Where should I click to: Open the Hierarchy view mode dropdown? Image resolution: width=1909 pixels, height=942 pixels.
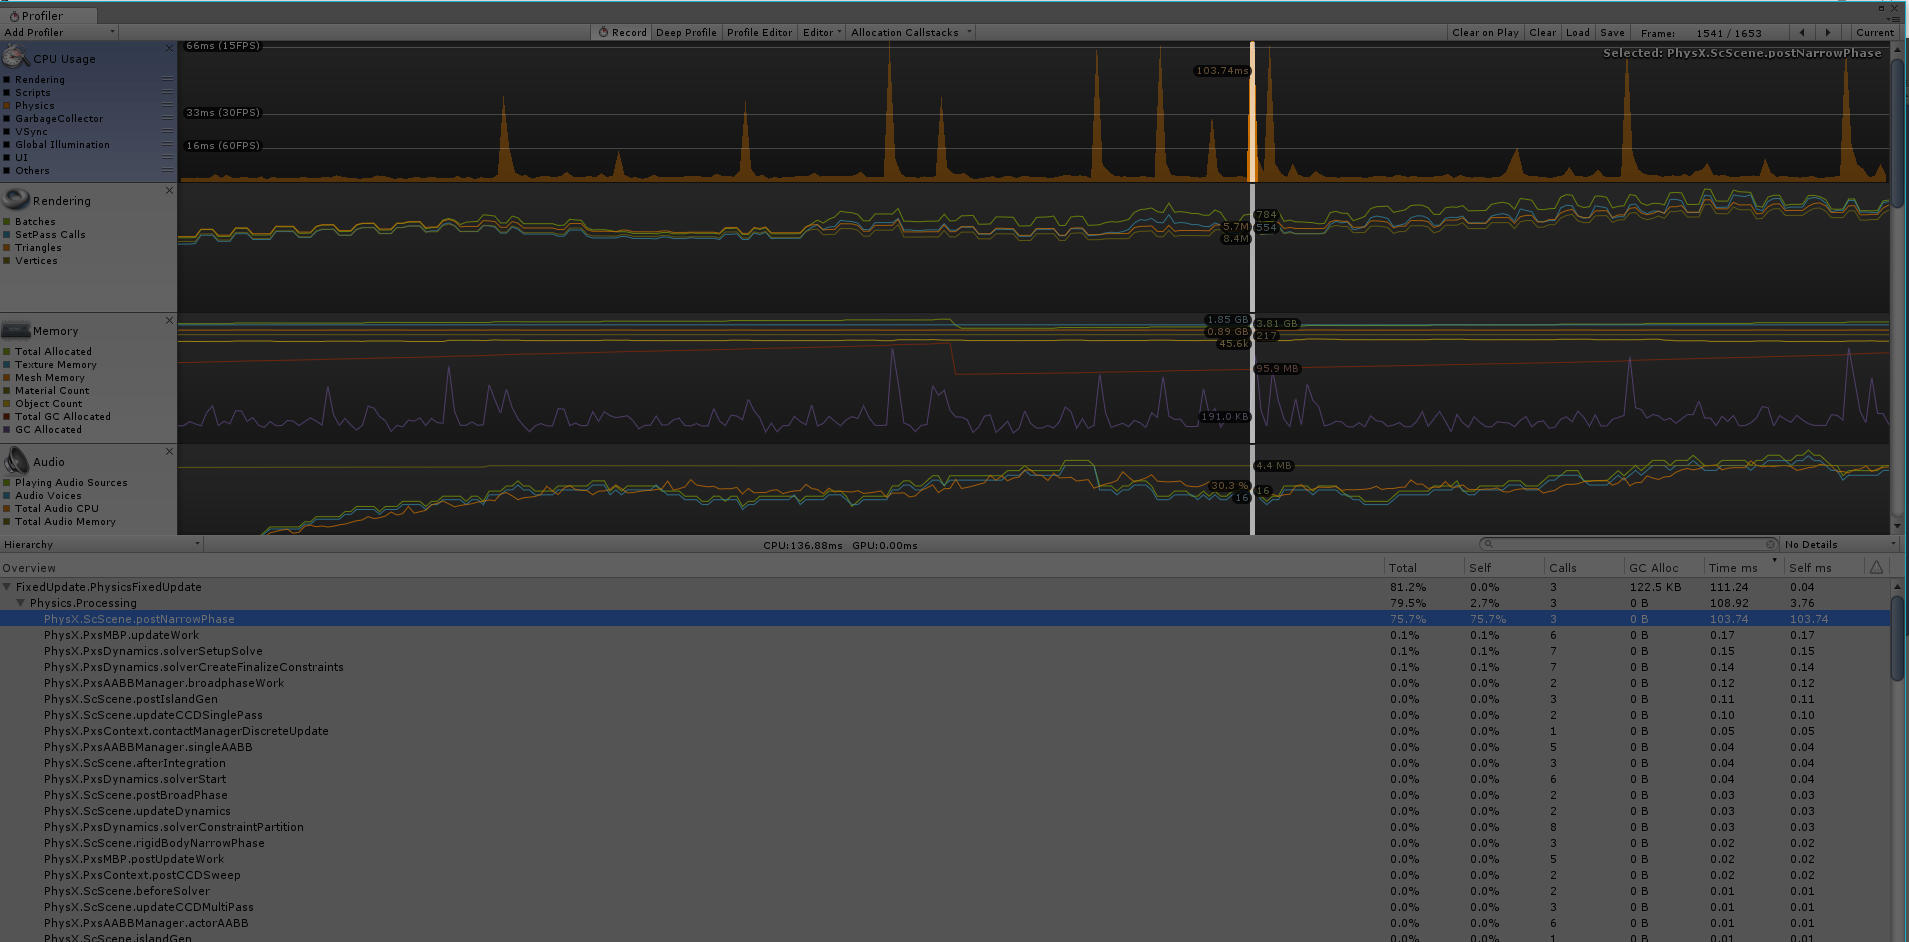101,544
